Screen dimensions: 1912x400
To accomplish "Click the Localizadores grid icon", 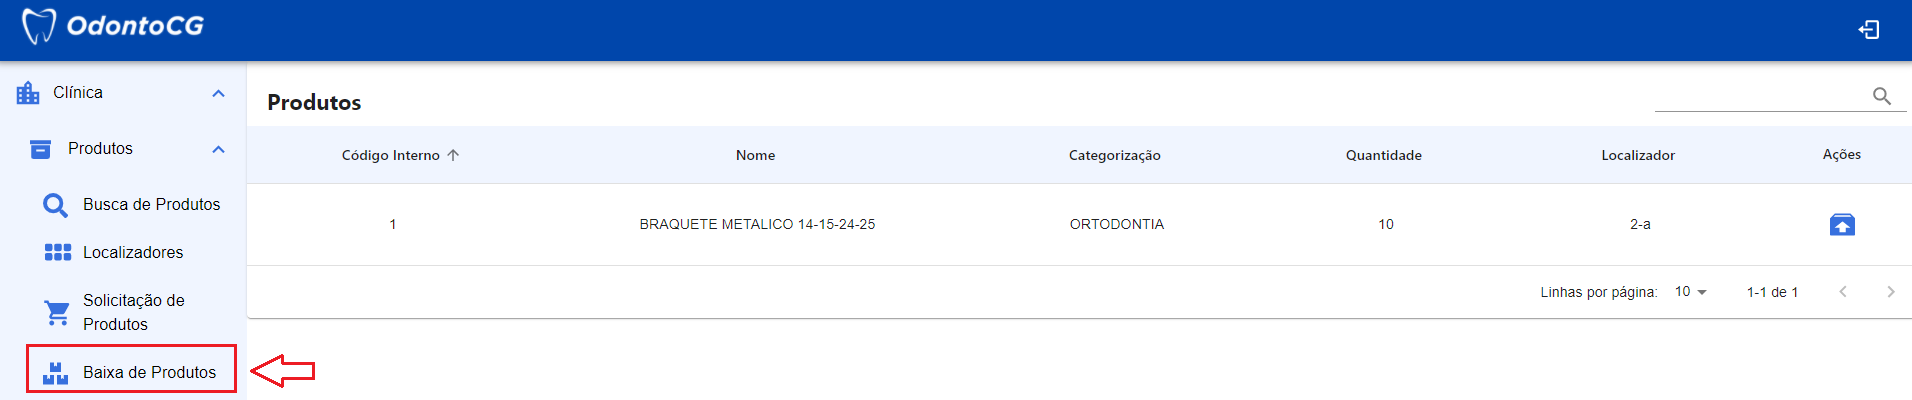I will (x=57, y=252).
